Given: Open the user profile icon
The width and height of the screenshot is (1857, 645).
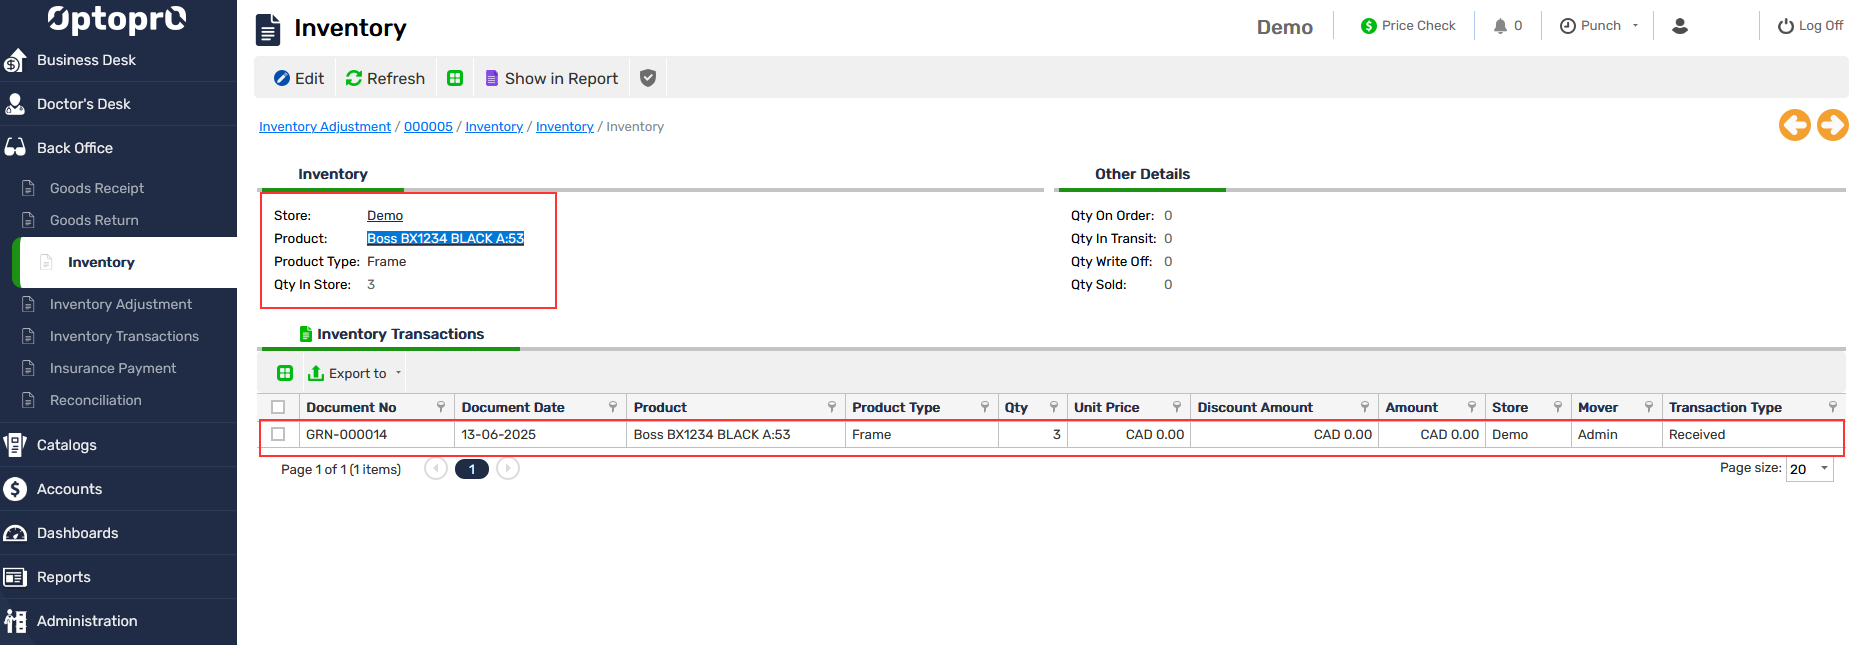Looking at the screenshot, I should tap(1680, 26).
